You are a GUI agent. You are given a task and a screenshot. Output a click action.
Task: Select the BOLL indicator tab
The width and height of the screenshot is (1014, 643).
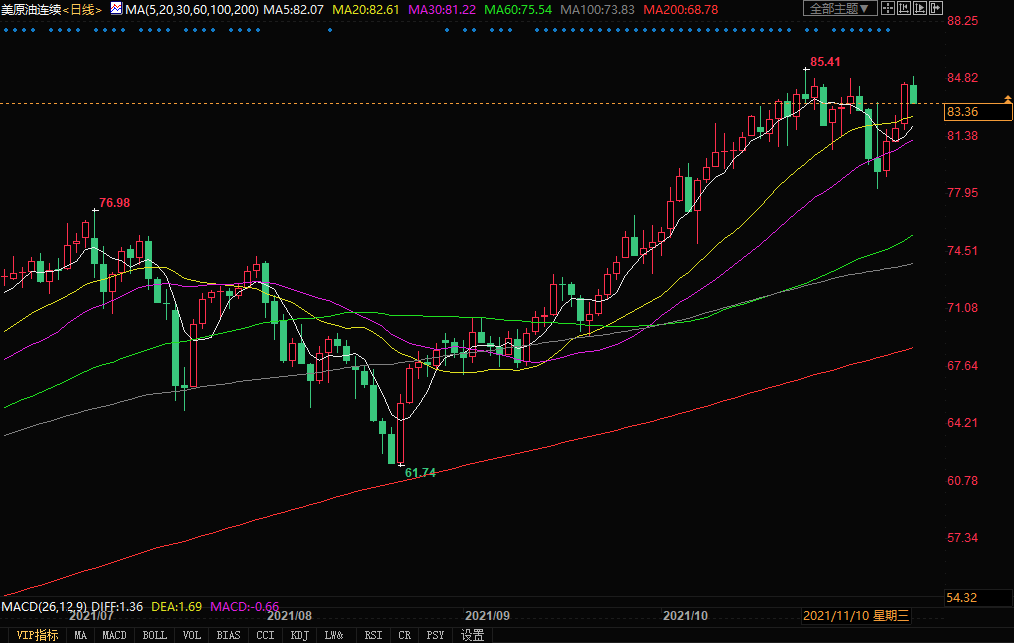155,635
